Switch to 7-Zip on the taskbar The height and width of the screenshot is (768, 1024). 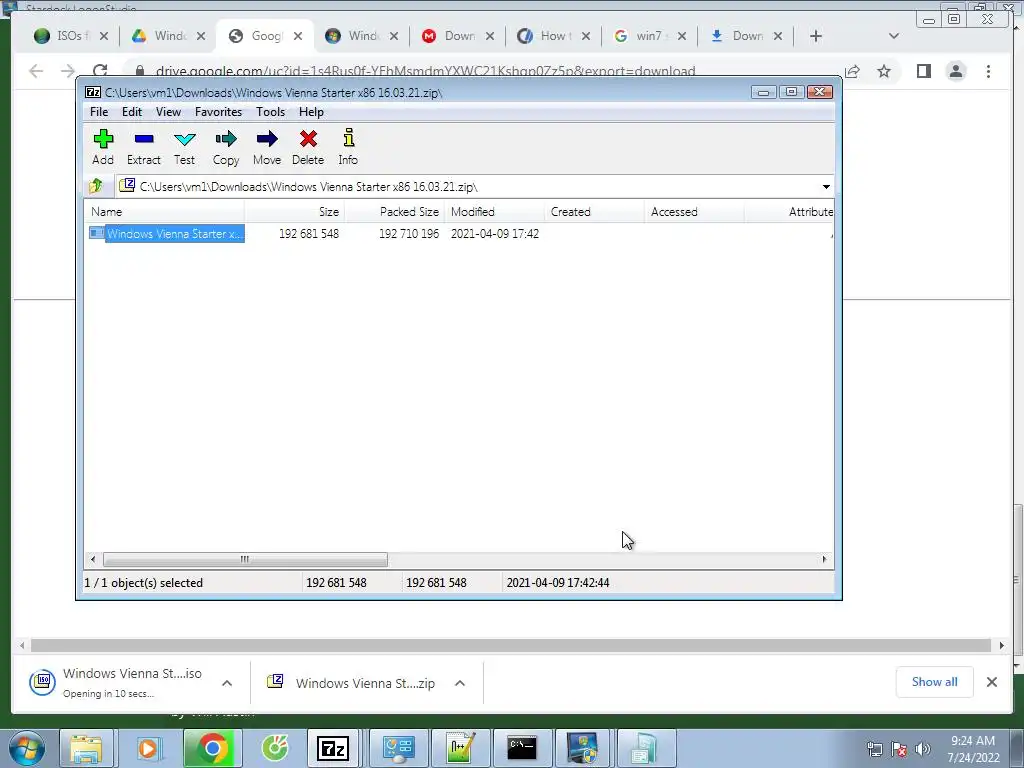coord(333,748)
